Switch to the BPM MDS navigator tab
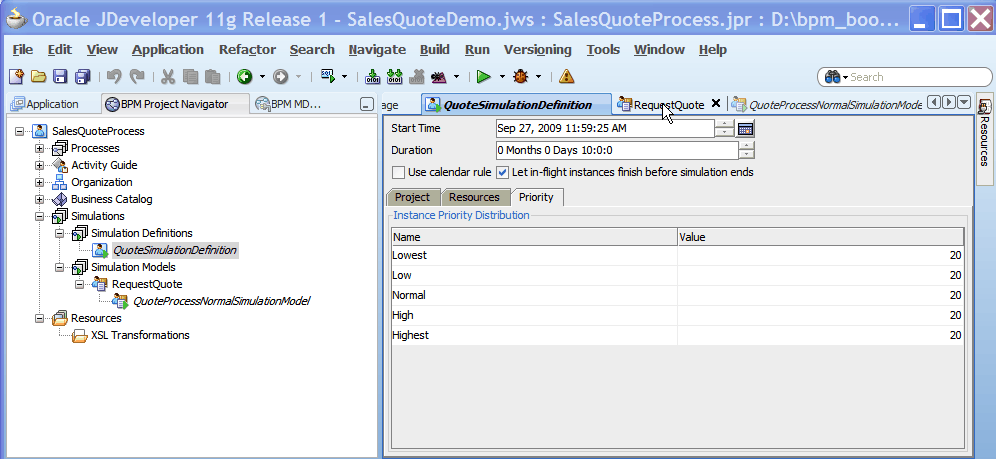This screenshot has height=459, width=996. click(x=290, y=104)
